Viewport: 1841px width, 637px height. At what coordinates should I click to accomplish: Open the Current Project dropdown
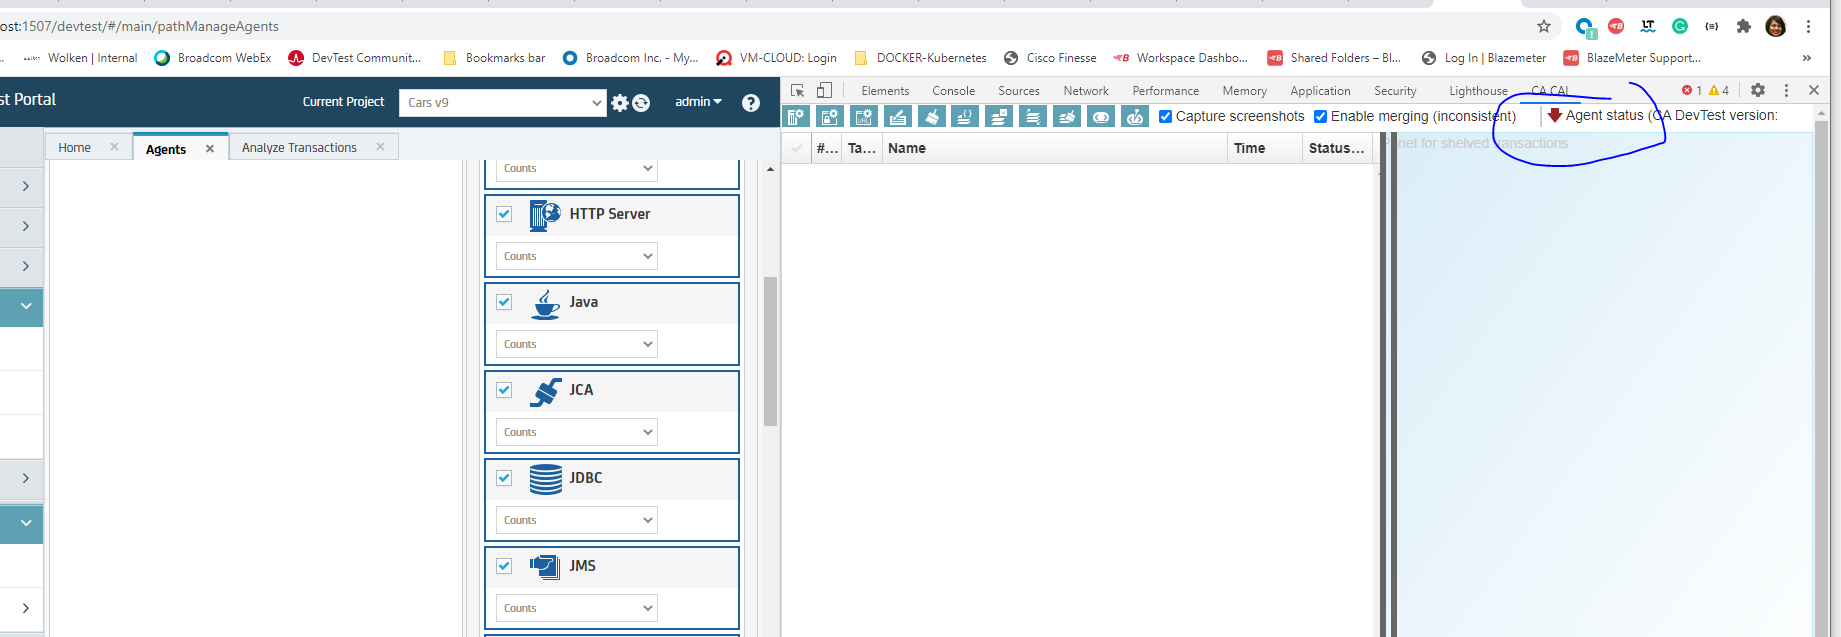tap(502, 103)
